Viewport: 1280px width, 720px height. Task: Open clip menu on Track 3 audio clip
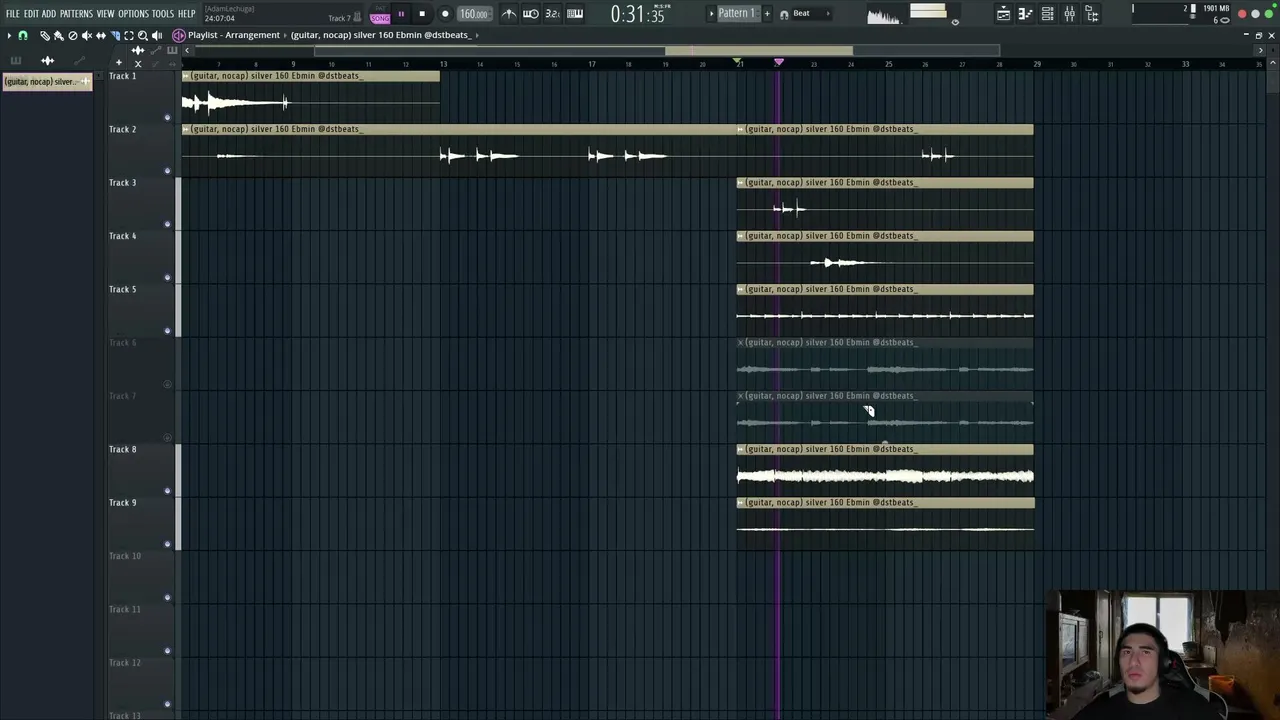pos(741,183)
